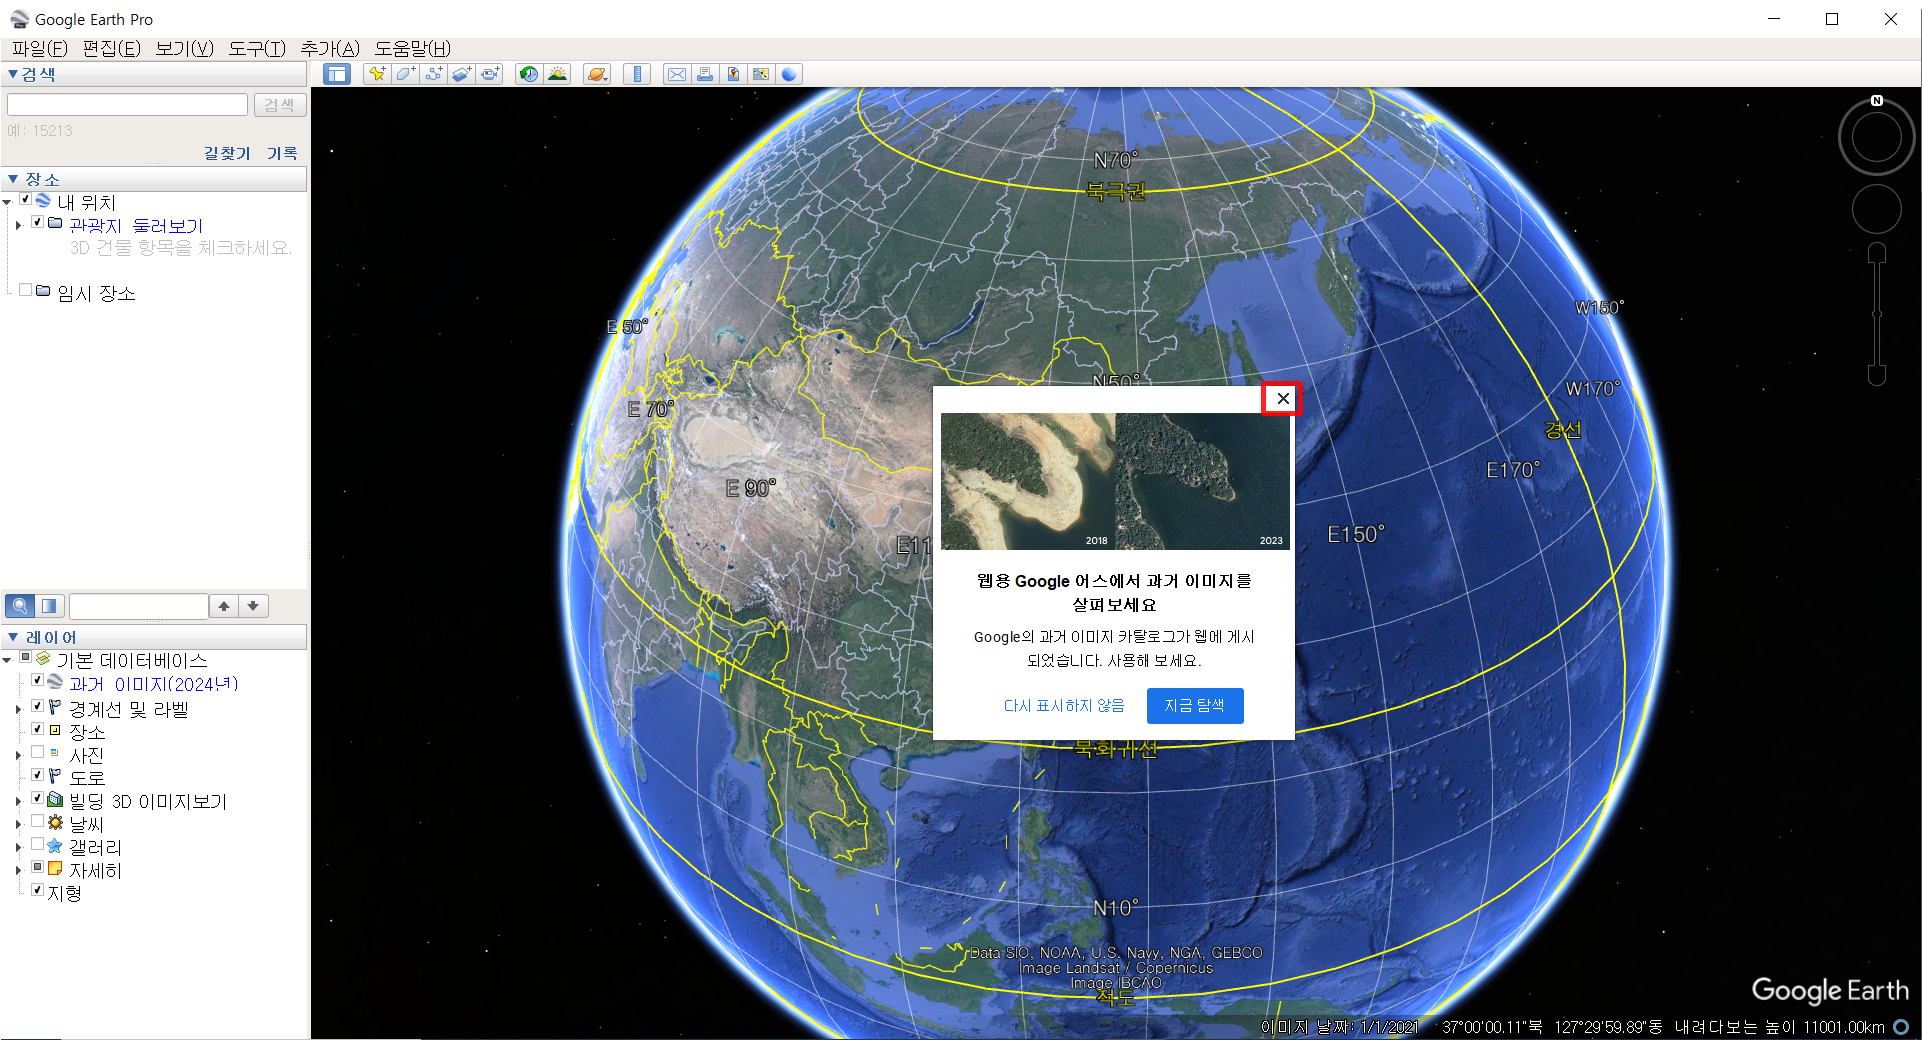Open the Ruler tool
Viewport: 1922px width, 1040px height.
pyautogui.click(x=637, y=74)
